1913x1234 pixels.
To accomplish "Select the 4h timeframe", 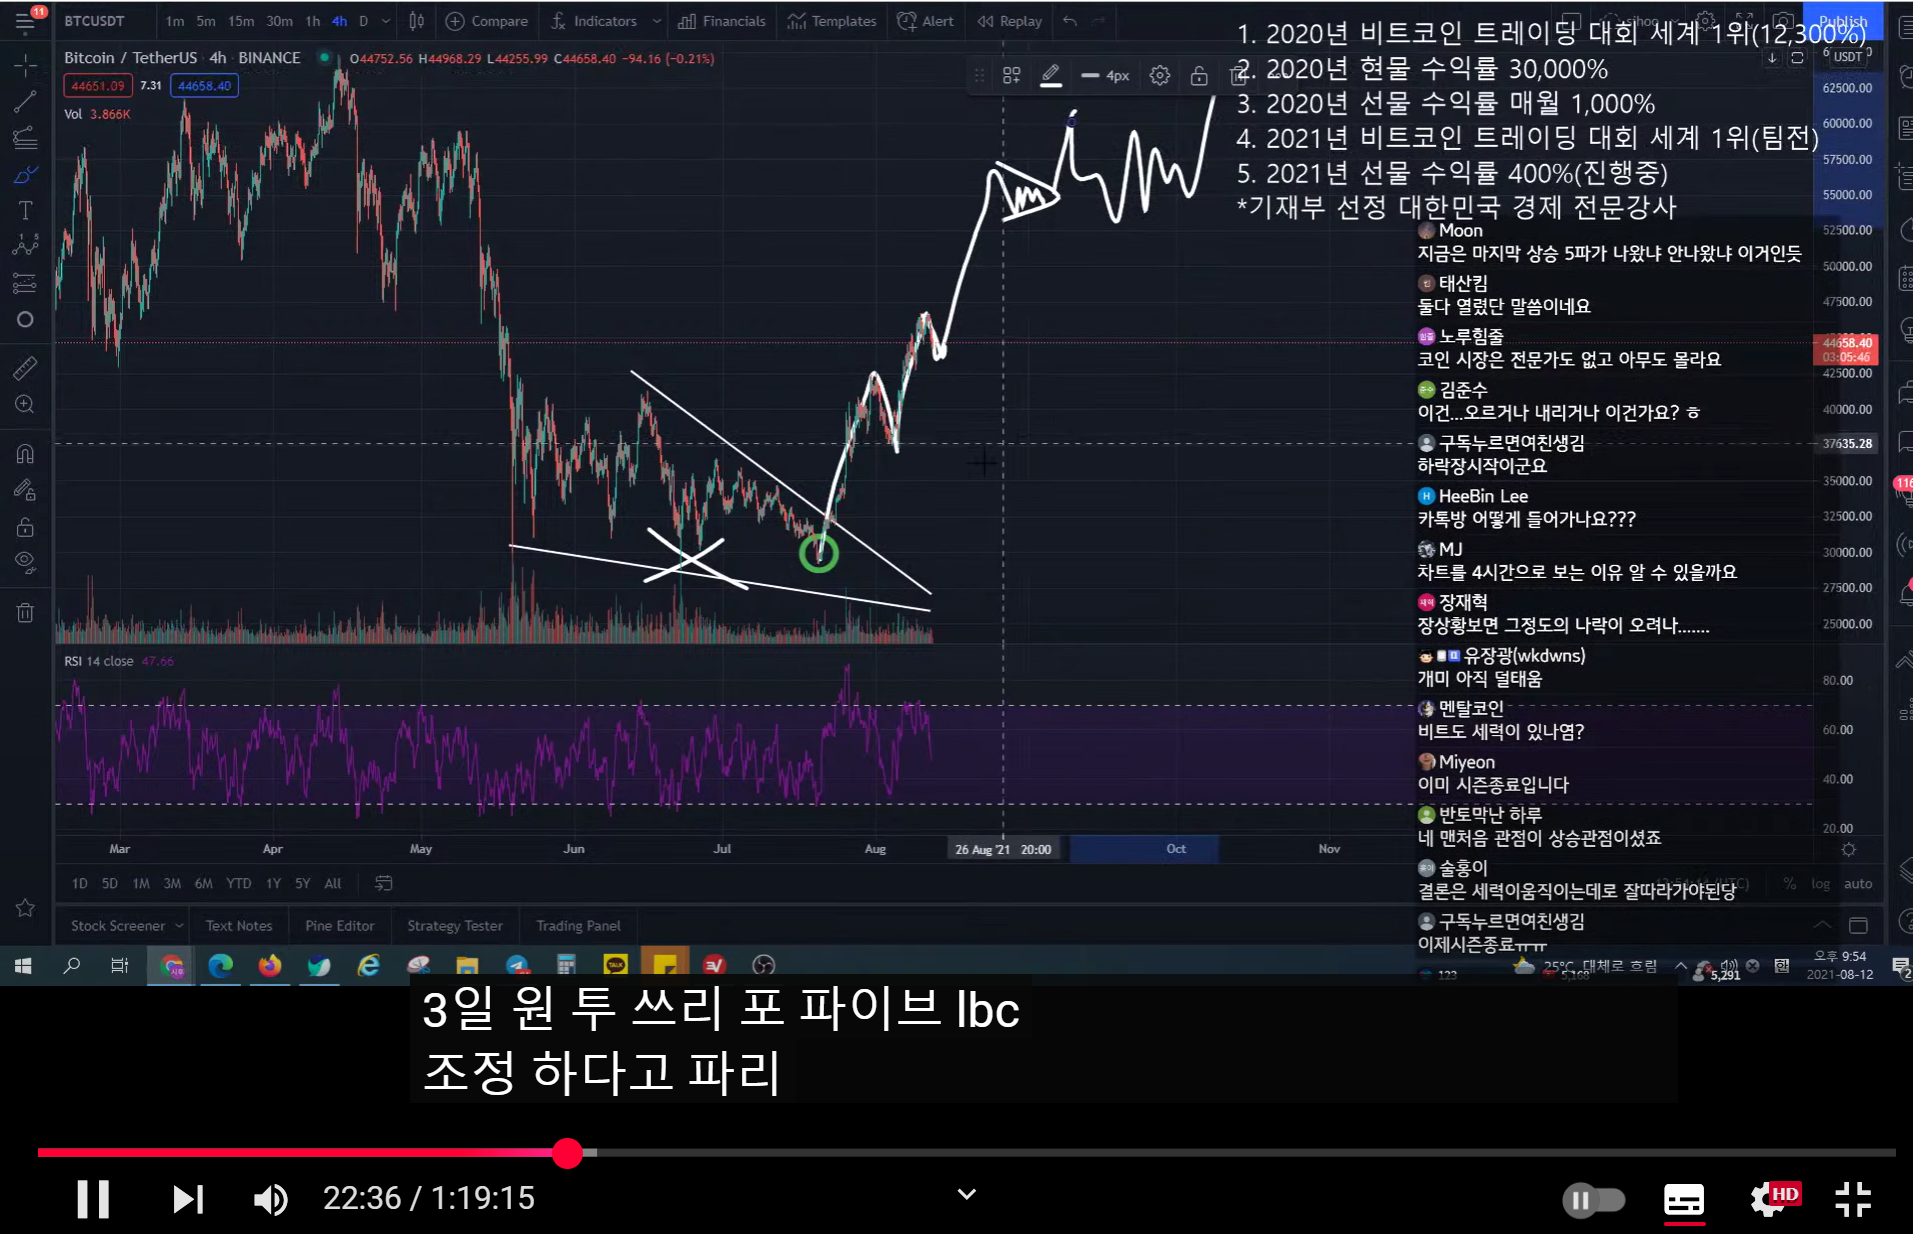I will coord(340,21).
